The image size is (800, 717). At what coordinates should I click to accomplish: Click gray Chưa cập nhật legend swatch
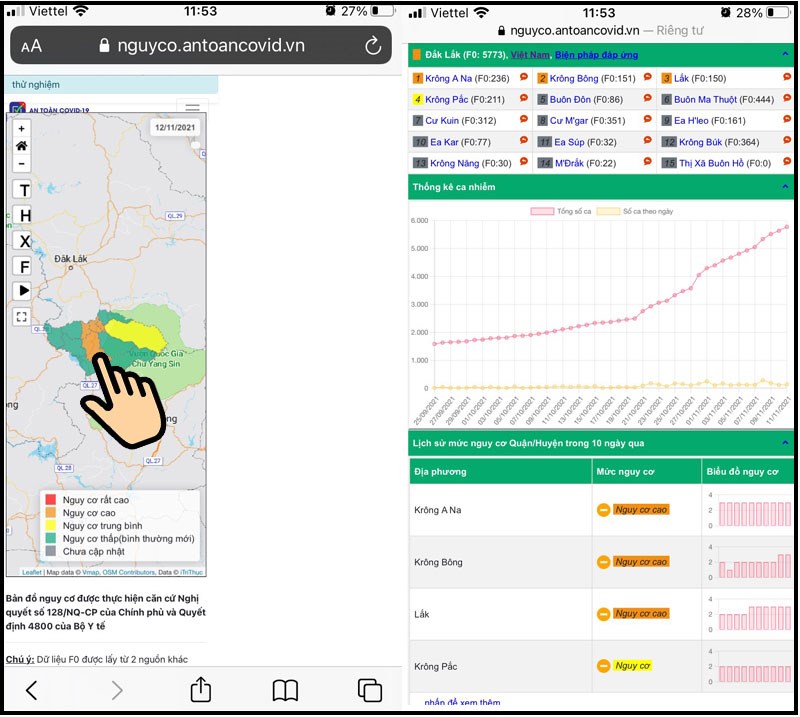pos(51,551)
